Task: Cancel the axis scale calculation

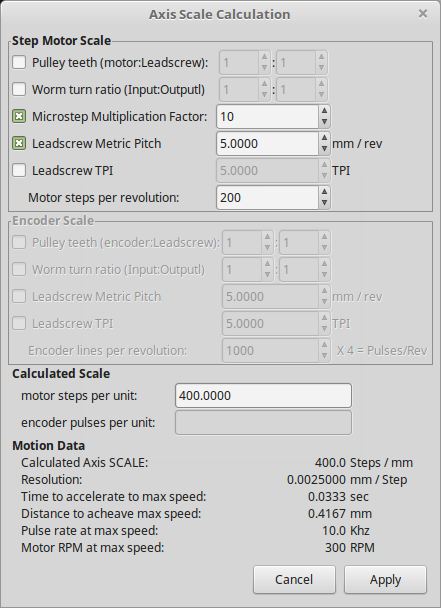Action: point(294,579)
